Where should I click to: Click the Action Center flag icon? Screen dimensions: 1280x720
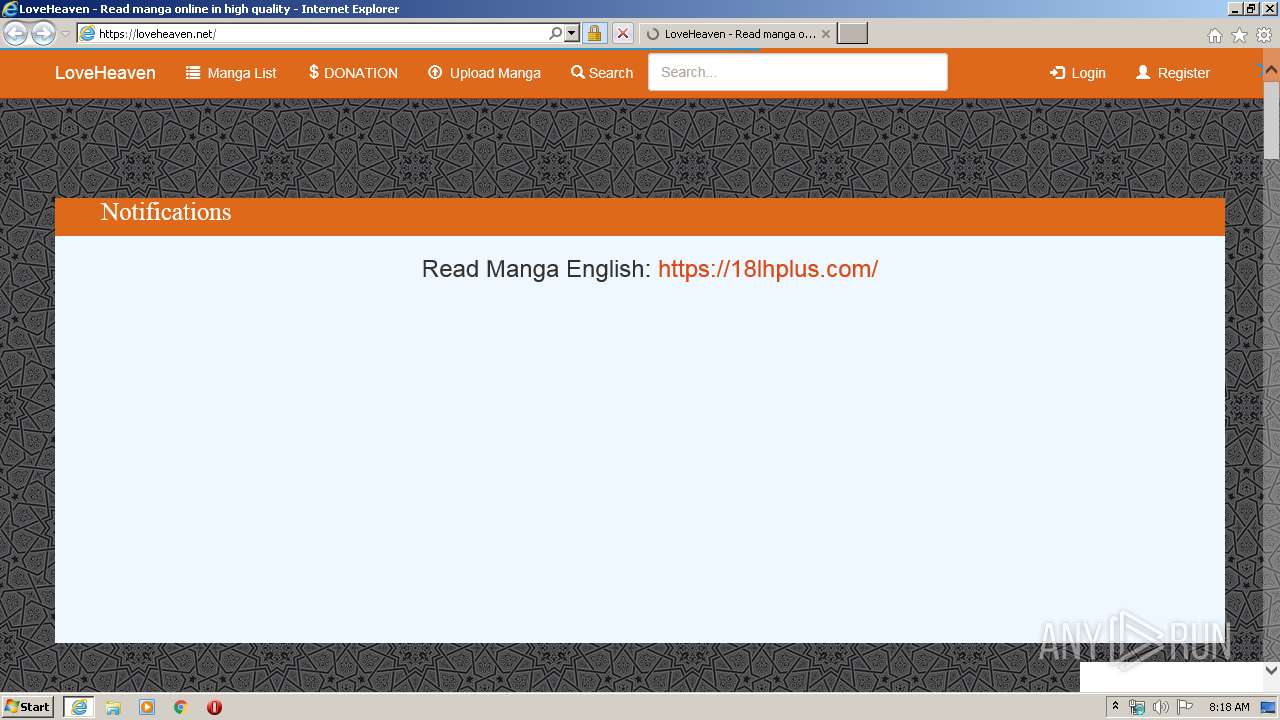click(x=1185, y=707)
